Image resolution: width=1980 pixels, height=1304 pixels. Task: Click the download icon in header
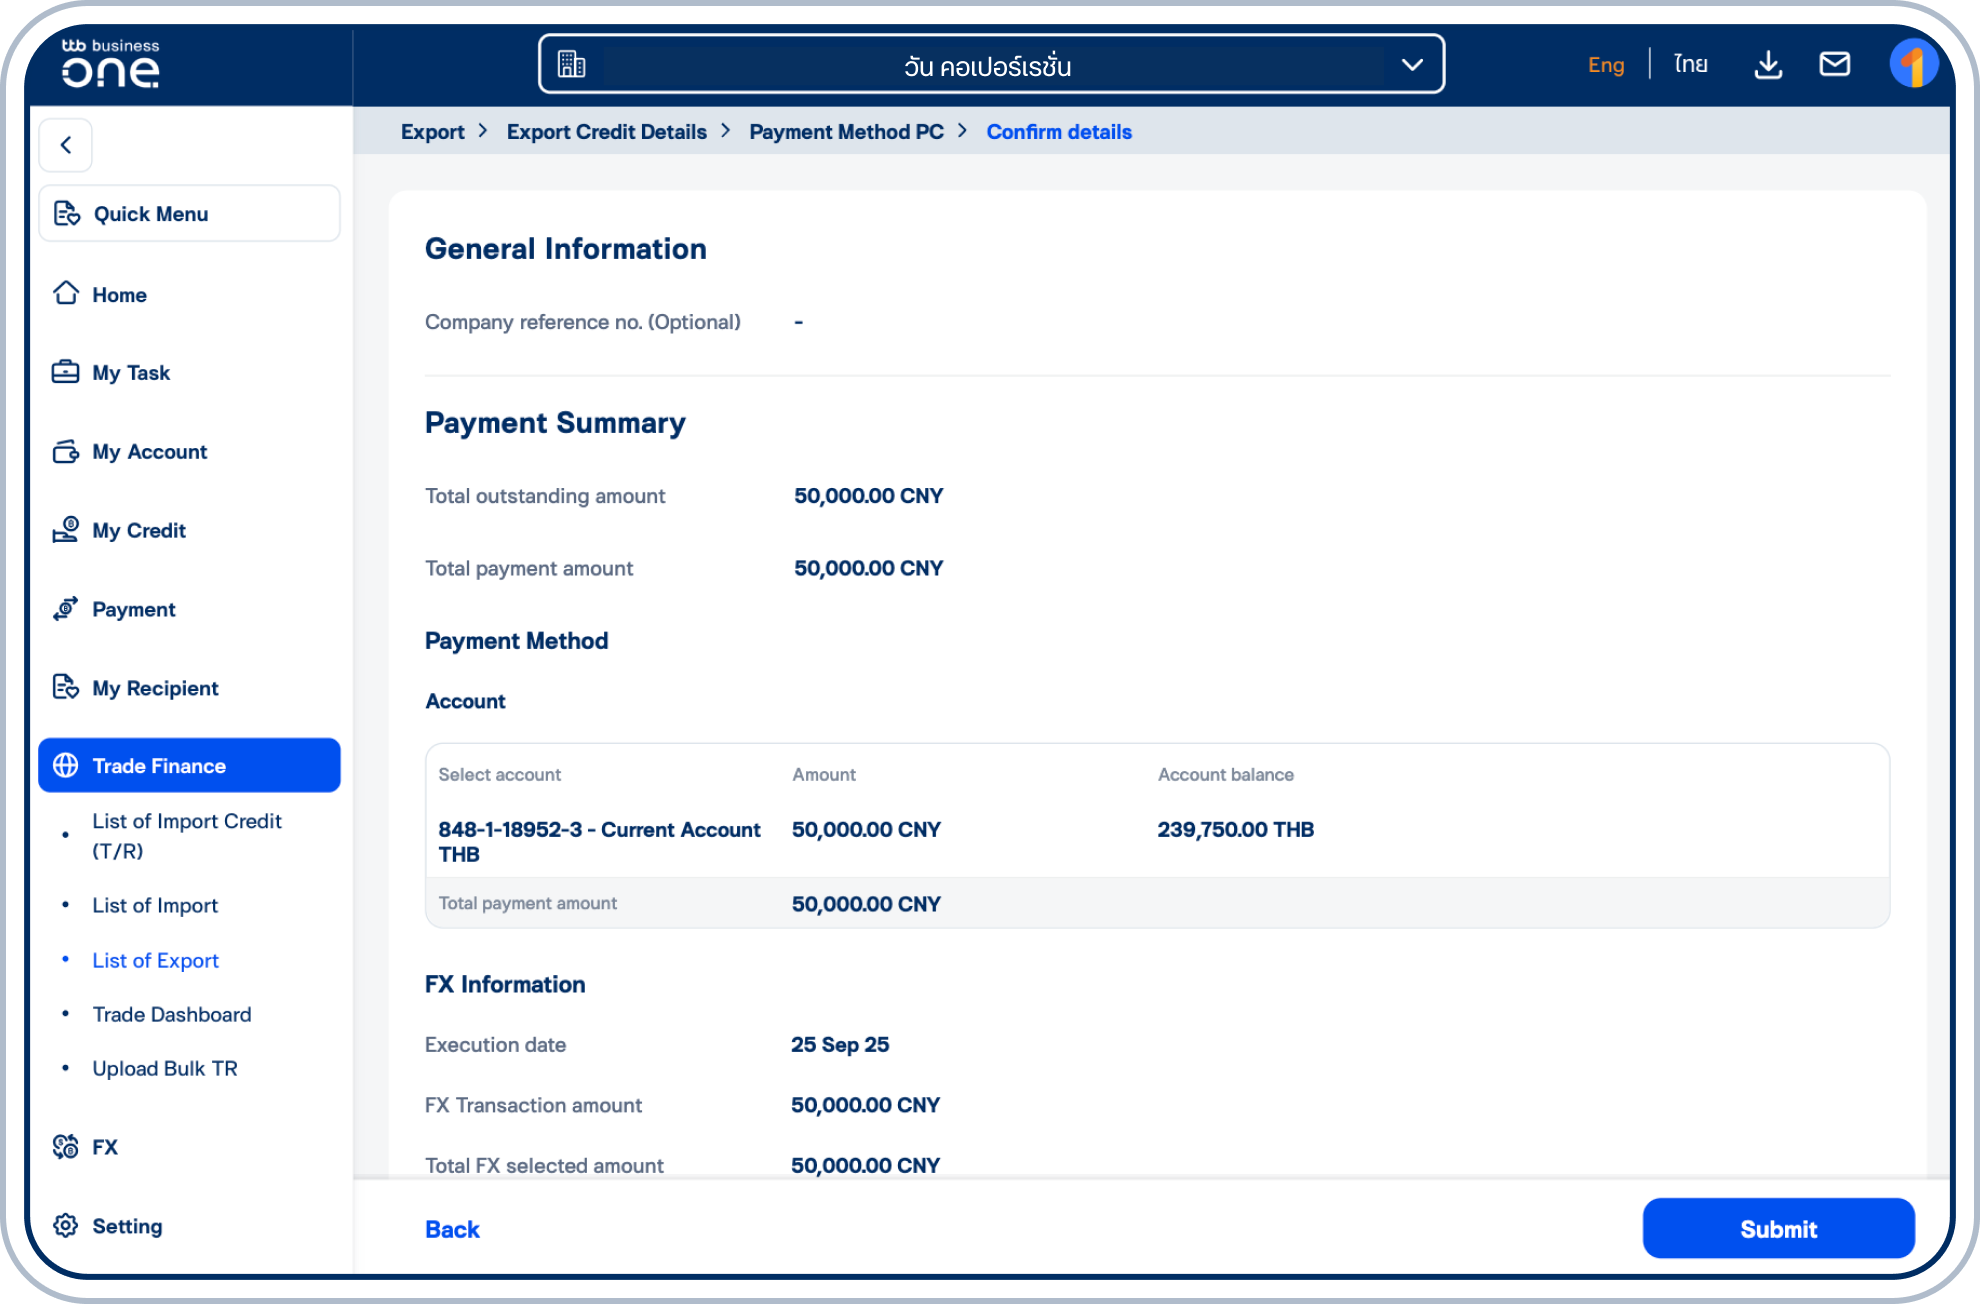[1768, 65]
